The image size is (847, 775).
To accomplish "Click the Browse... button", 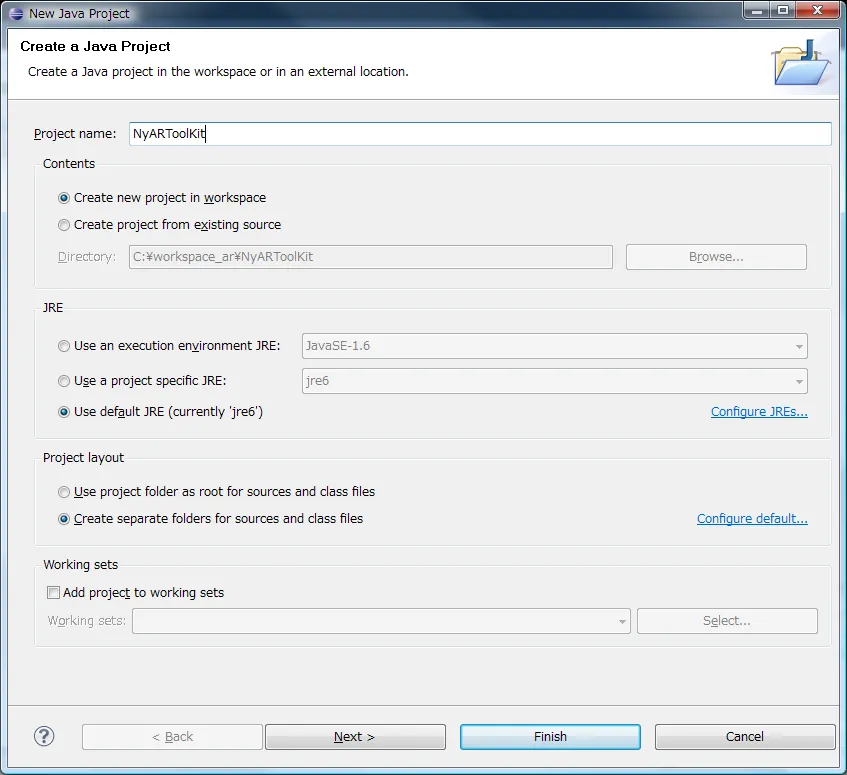I will click(716, 257).
